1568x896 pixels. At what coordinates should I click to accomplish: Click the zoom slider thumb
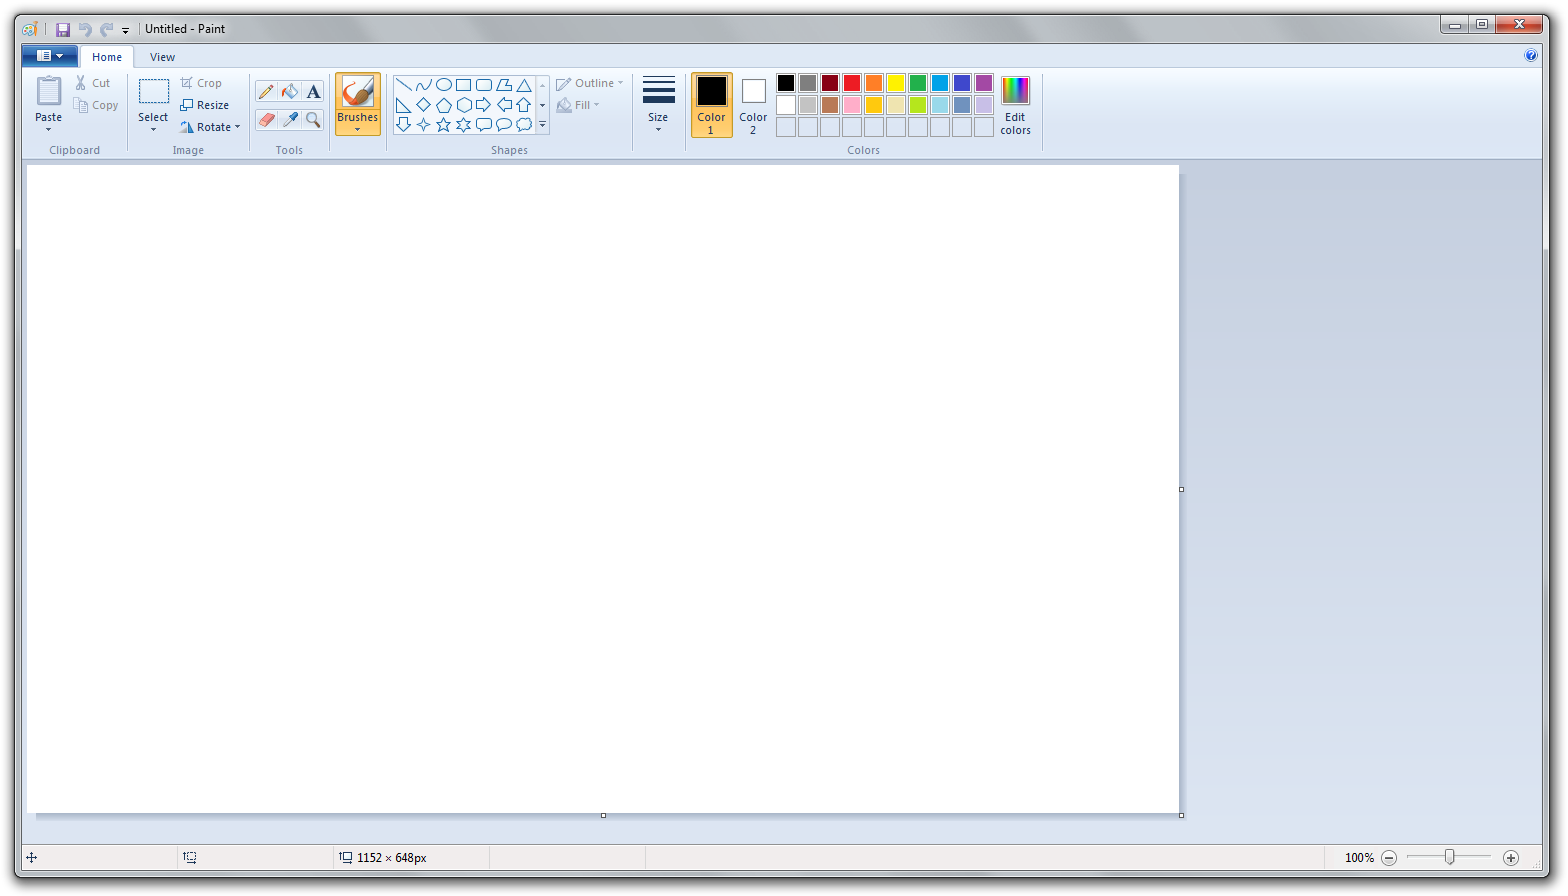point(1449,857)
